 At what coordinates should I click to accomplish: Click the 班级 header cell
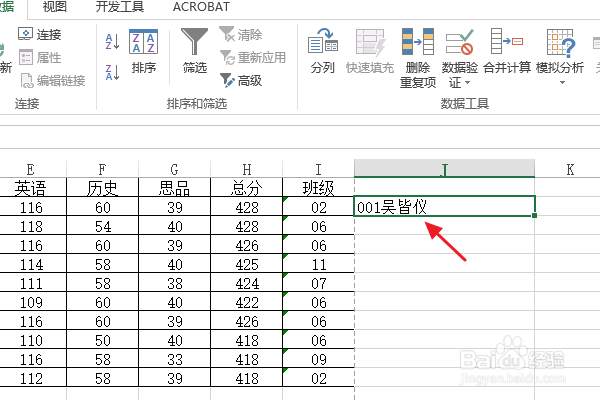click(318, 188)
